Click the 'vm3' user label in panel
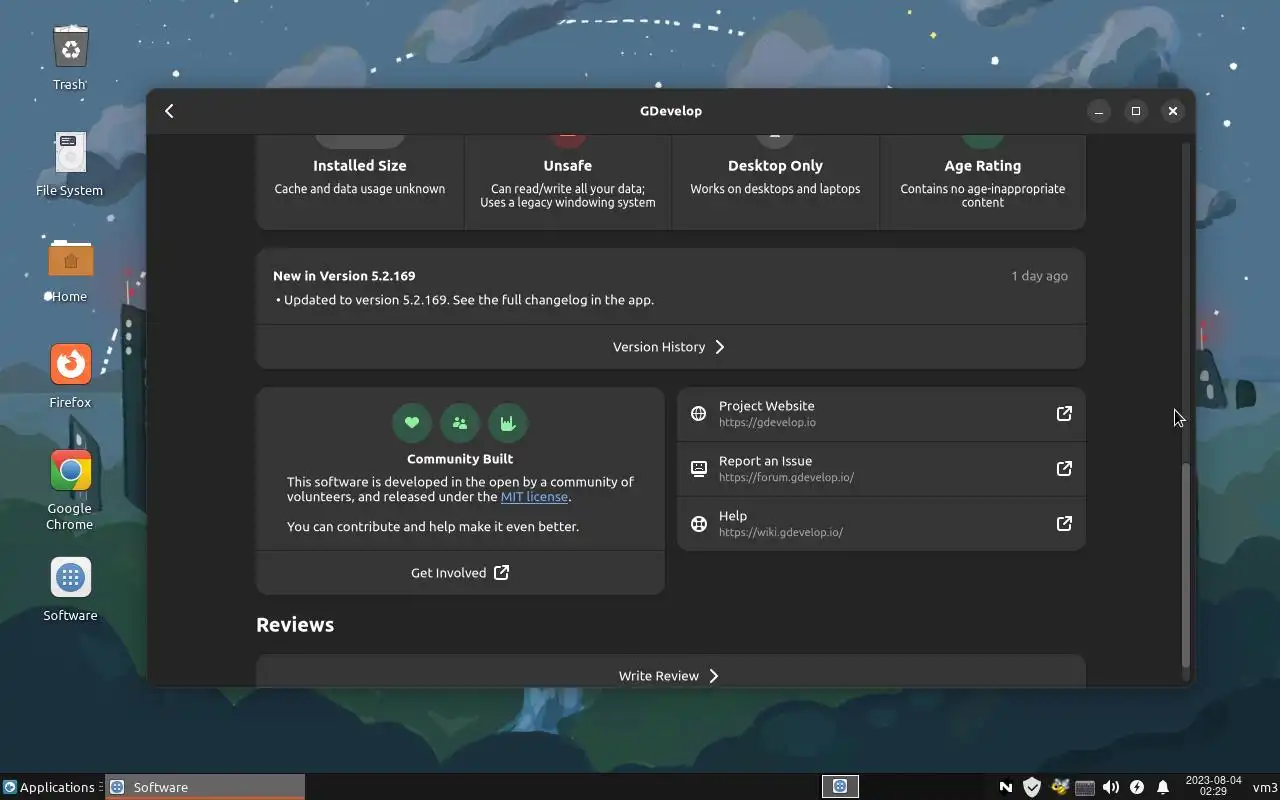Image resolution: width=1280 pixels, height=800 pixels. coord(1264,788)
